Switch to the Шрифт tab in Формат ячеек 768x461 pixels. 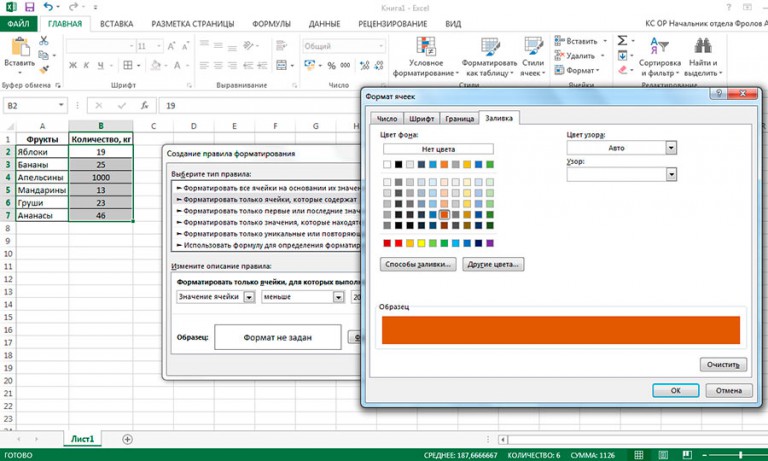(422, 119)
